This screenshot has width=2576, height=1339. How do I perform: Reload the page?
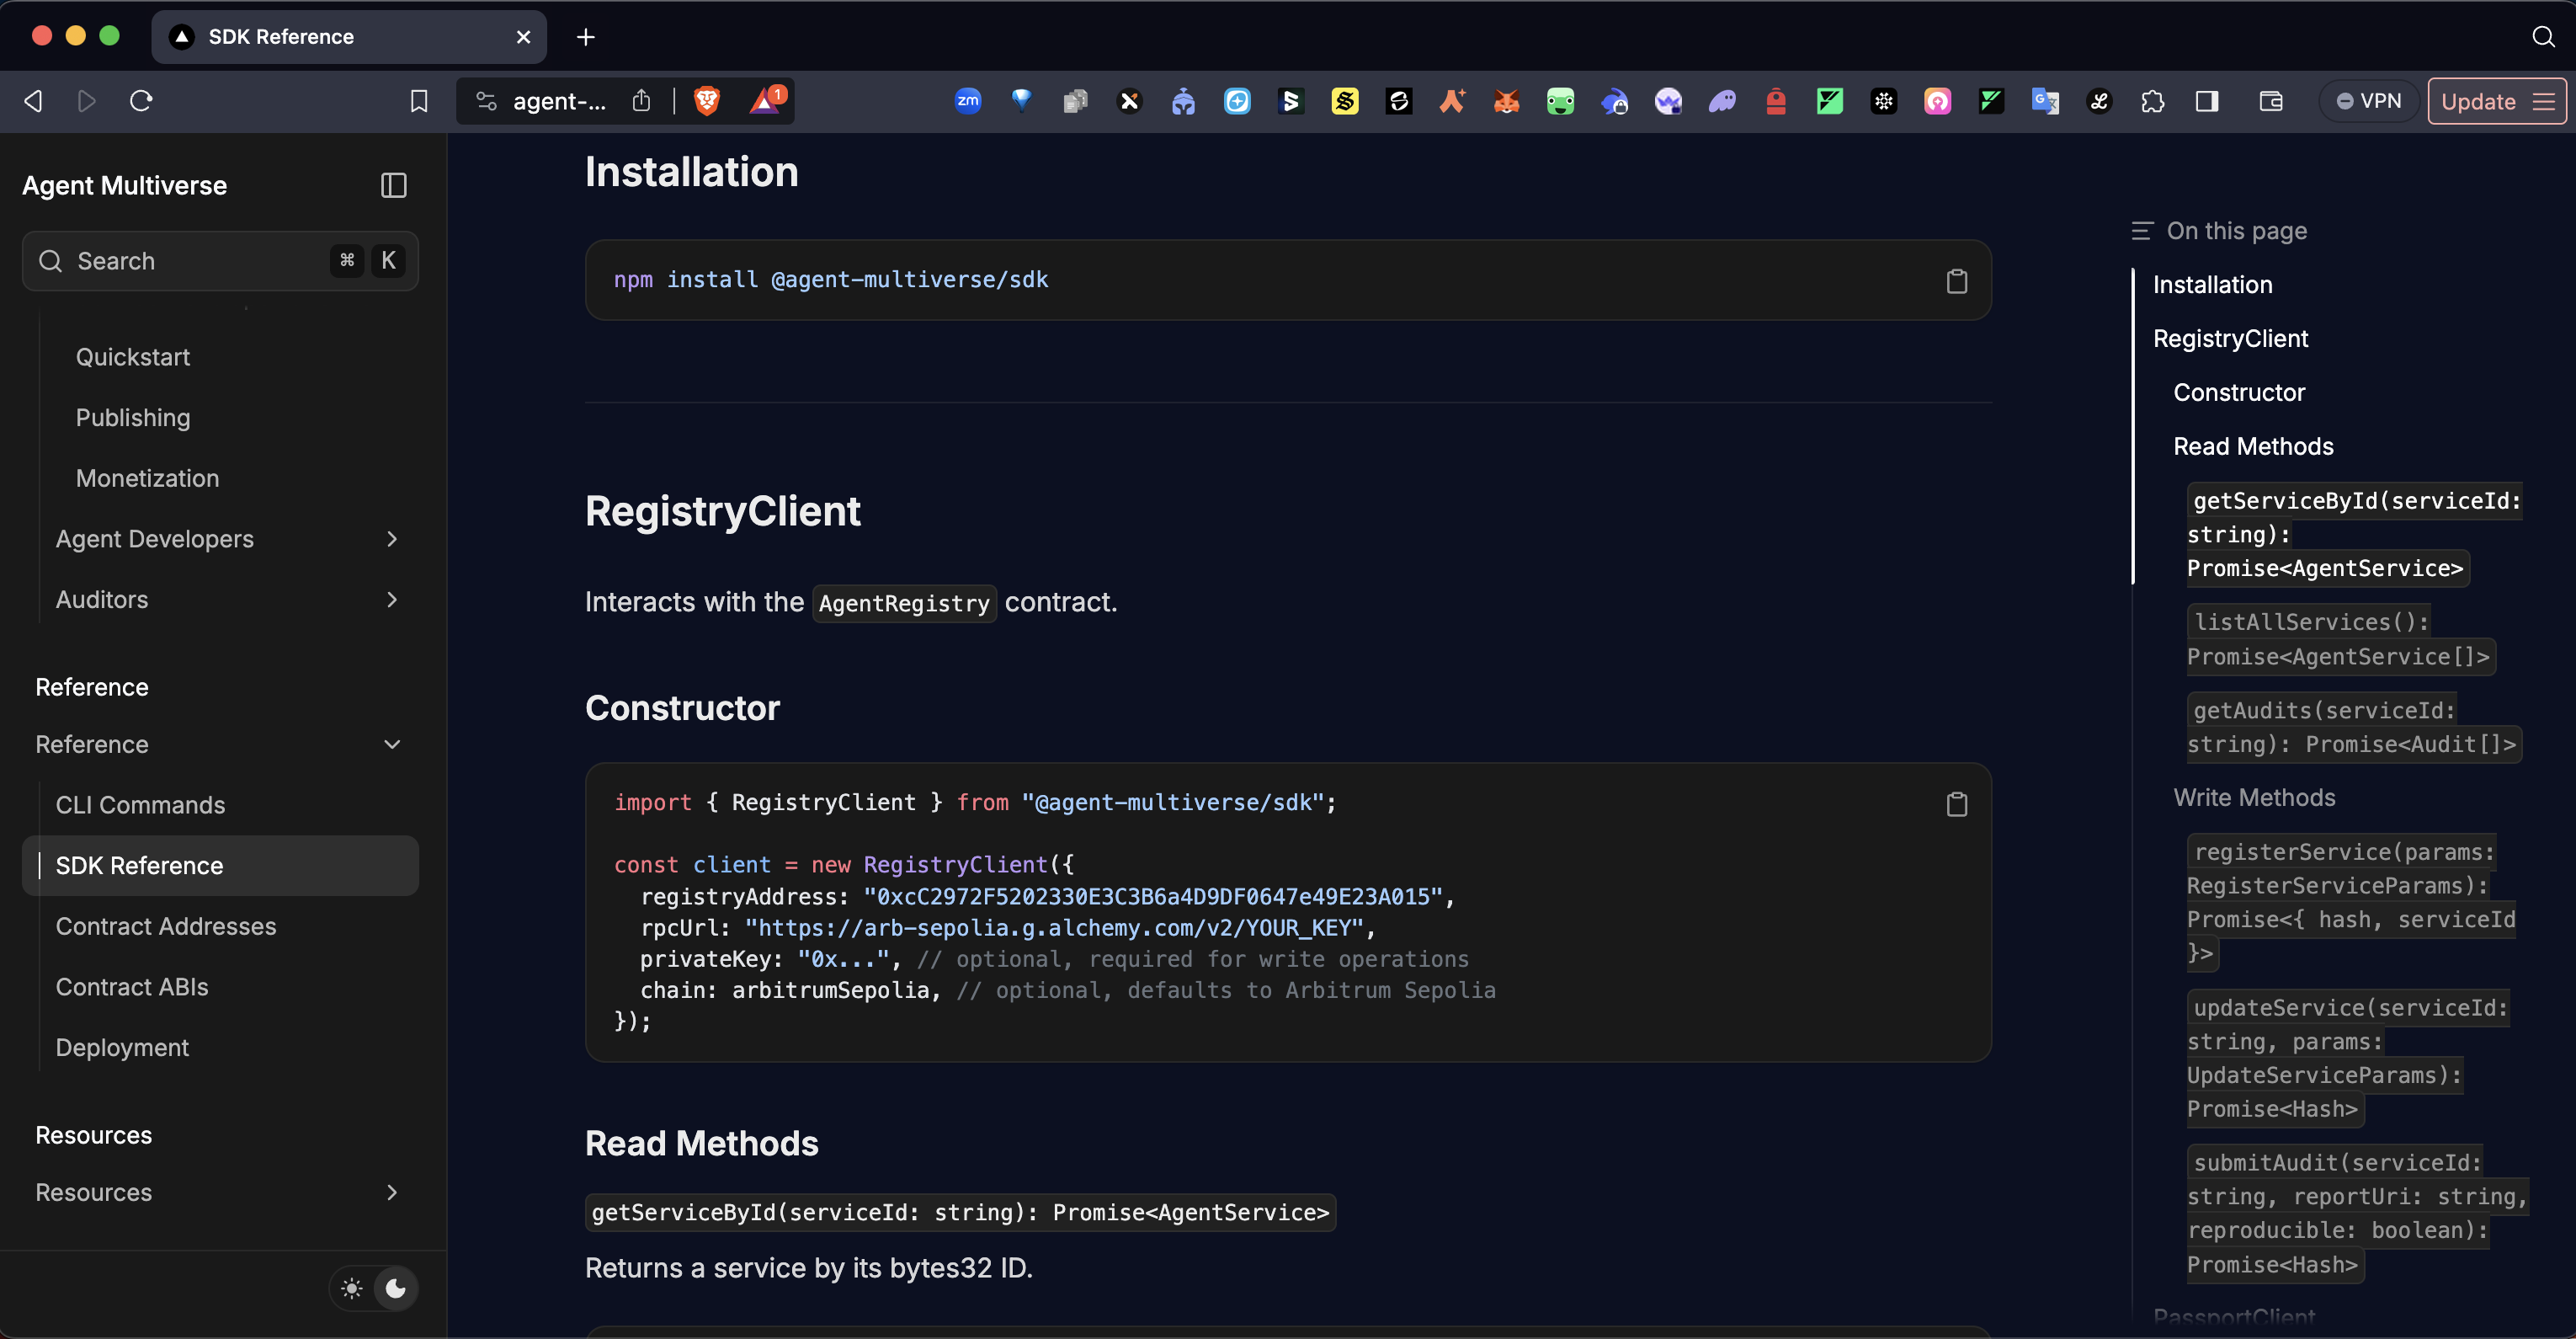pos(141,101)
